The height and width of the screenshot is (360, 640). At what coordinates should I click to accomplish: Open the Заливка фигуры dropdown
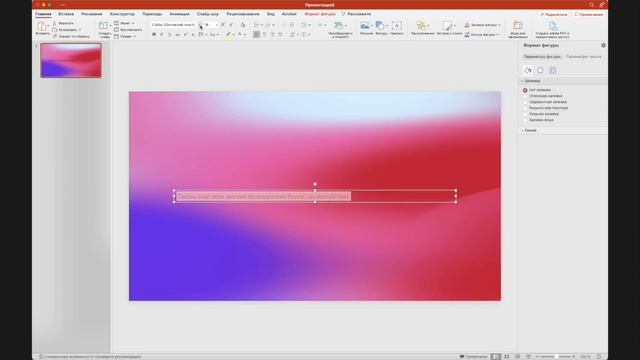(x=482, y=25)
